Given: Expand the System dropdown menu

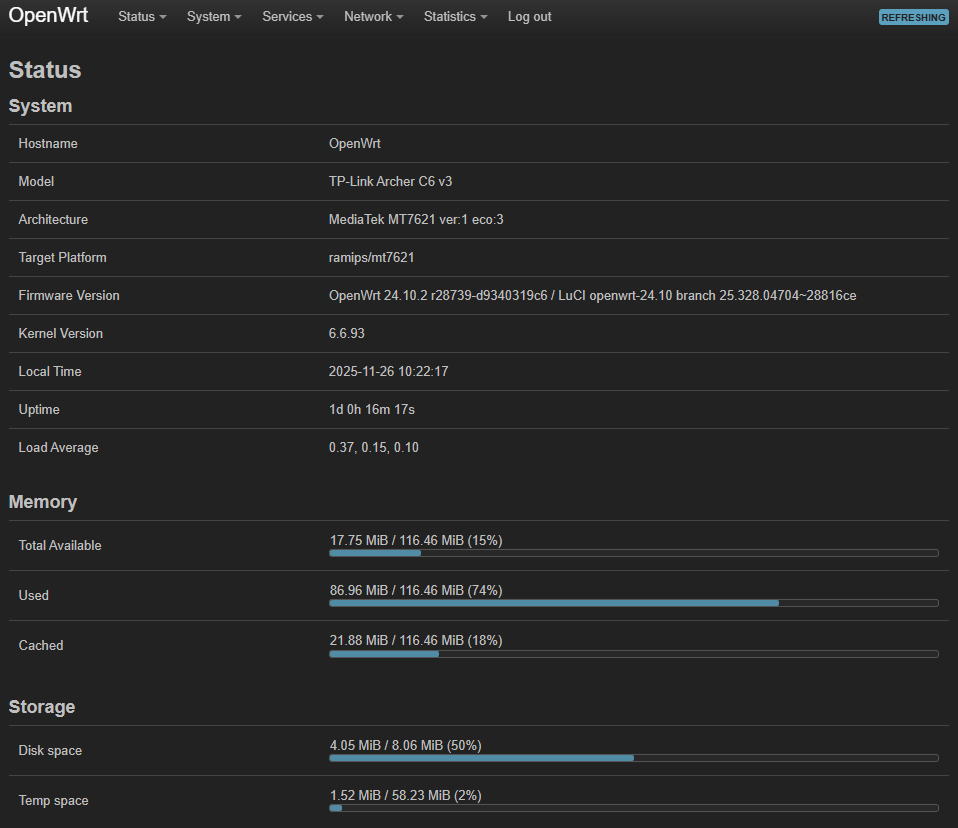Looking at the screenshot, I should pos(213,17).
